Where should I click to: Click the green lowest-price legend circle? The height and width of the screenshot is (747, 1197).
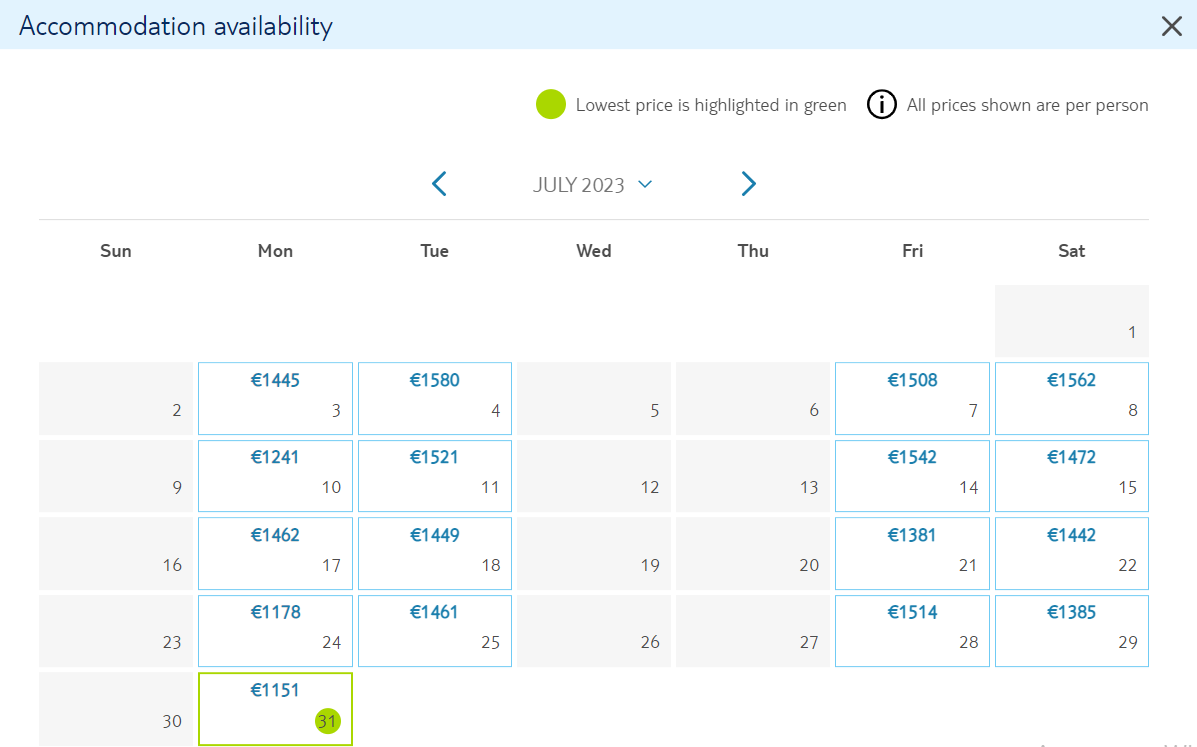point(550,105)
